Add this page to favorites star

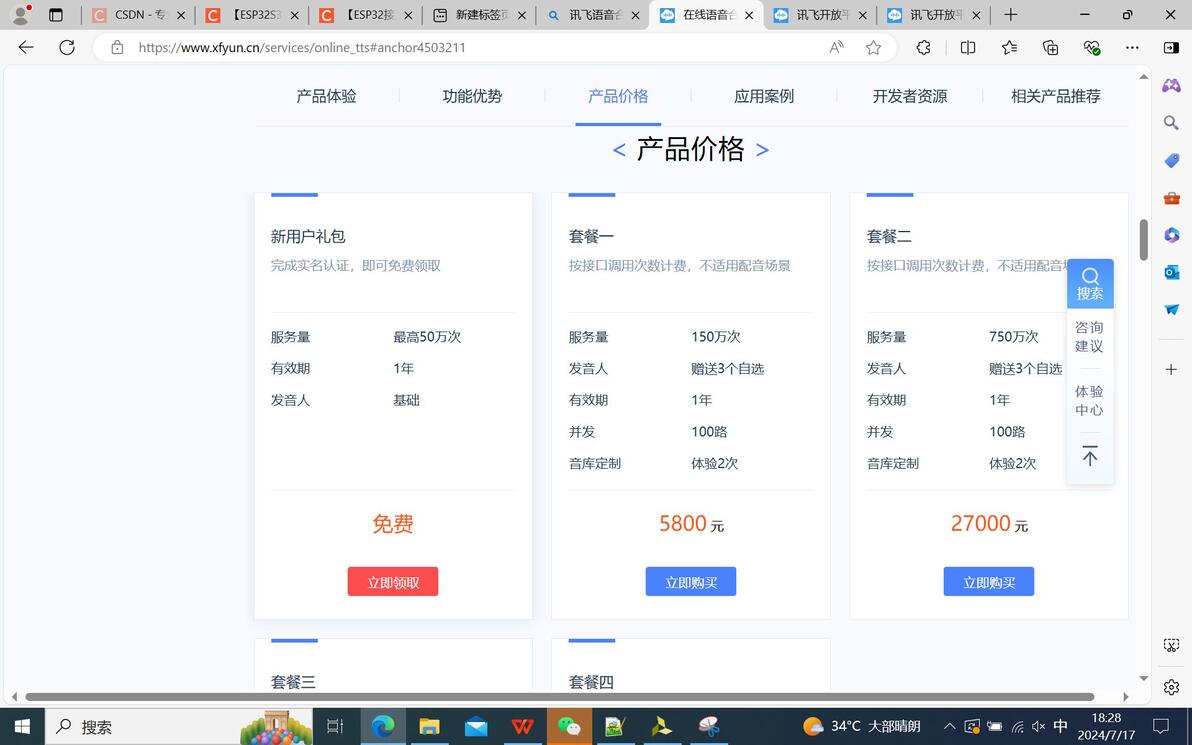coord(873,47)
